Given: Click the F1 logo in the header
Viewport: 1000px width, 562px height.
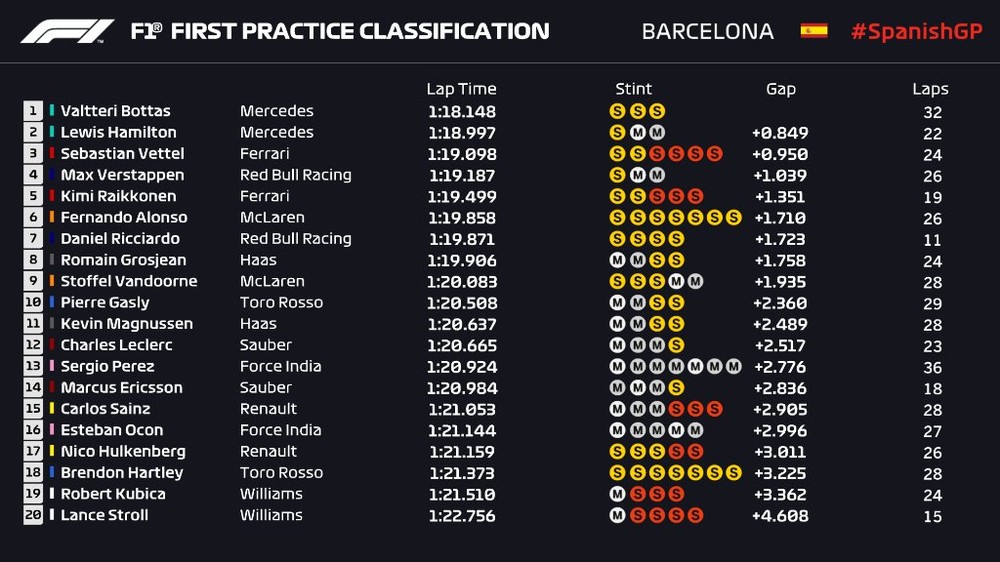Looking at the screenshot, I should pyautogui.click(x=67, y=32).
